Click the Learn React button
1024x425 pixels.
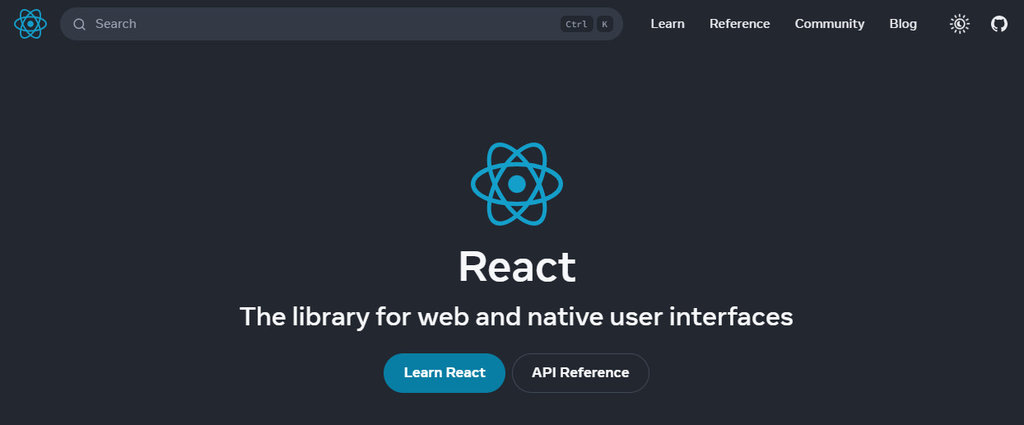[x=444, y=373]
